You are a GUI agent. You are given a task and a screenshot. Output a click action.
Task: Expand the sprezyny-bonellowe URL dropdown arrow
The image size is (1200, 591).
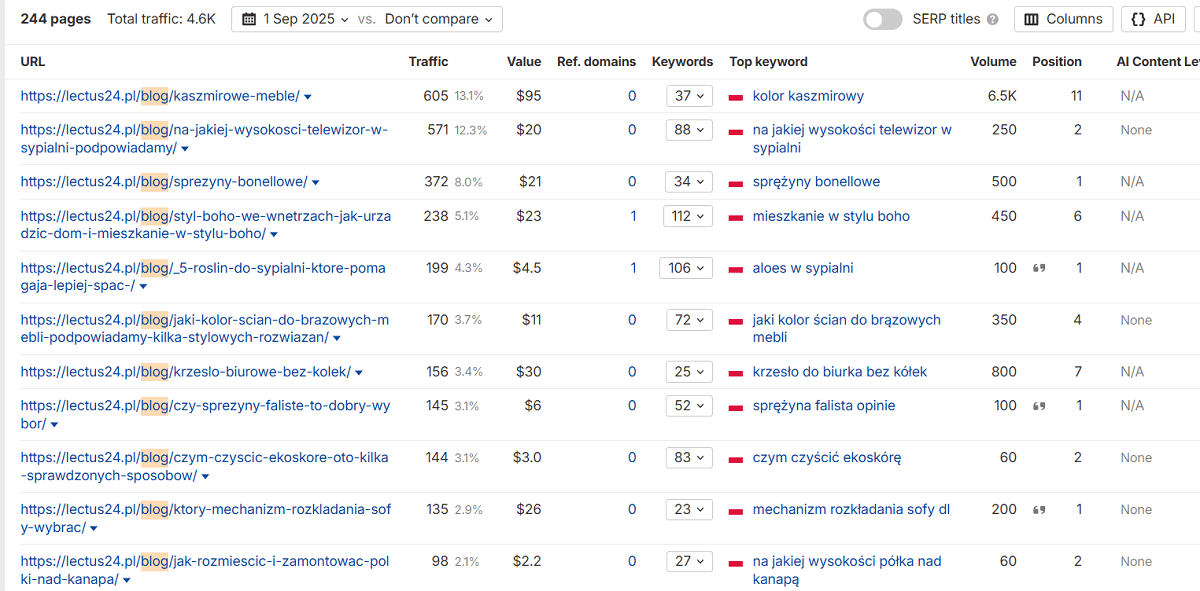pos(316,183)
